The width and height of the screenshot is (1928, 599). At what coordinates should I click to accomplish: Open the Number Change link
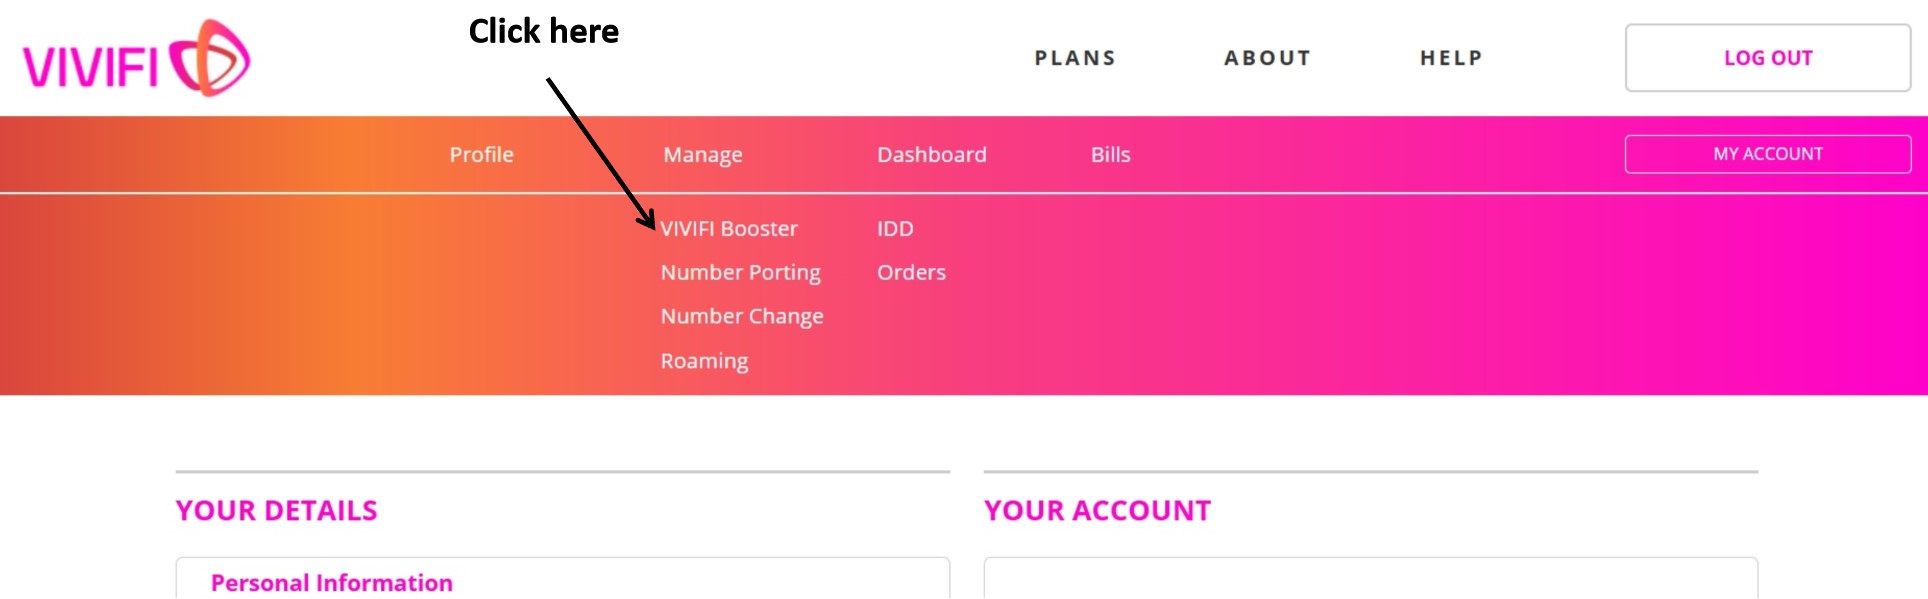[742, 317]
